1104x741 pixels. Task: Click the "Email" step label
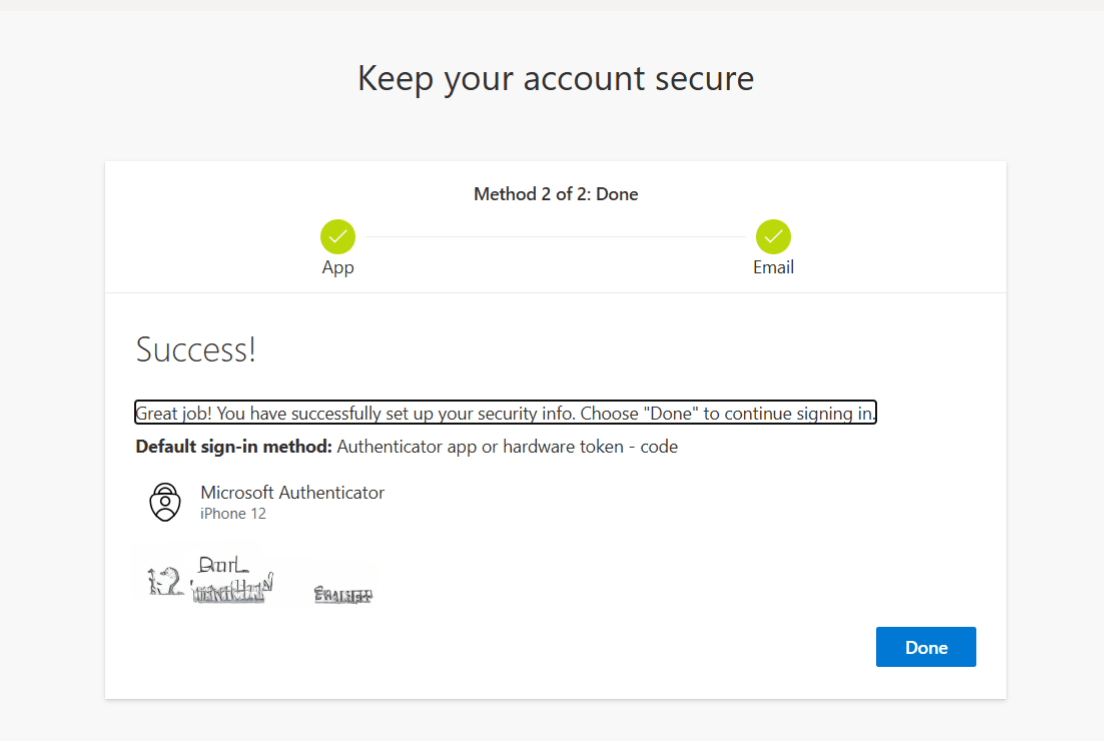[773, 267]
